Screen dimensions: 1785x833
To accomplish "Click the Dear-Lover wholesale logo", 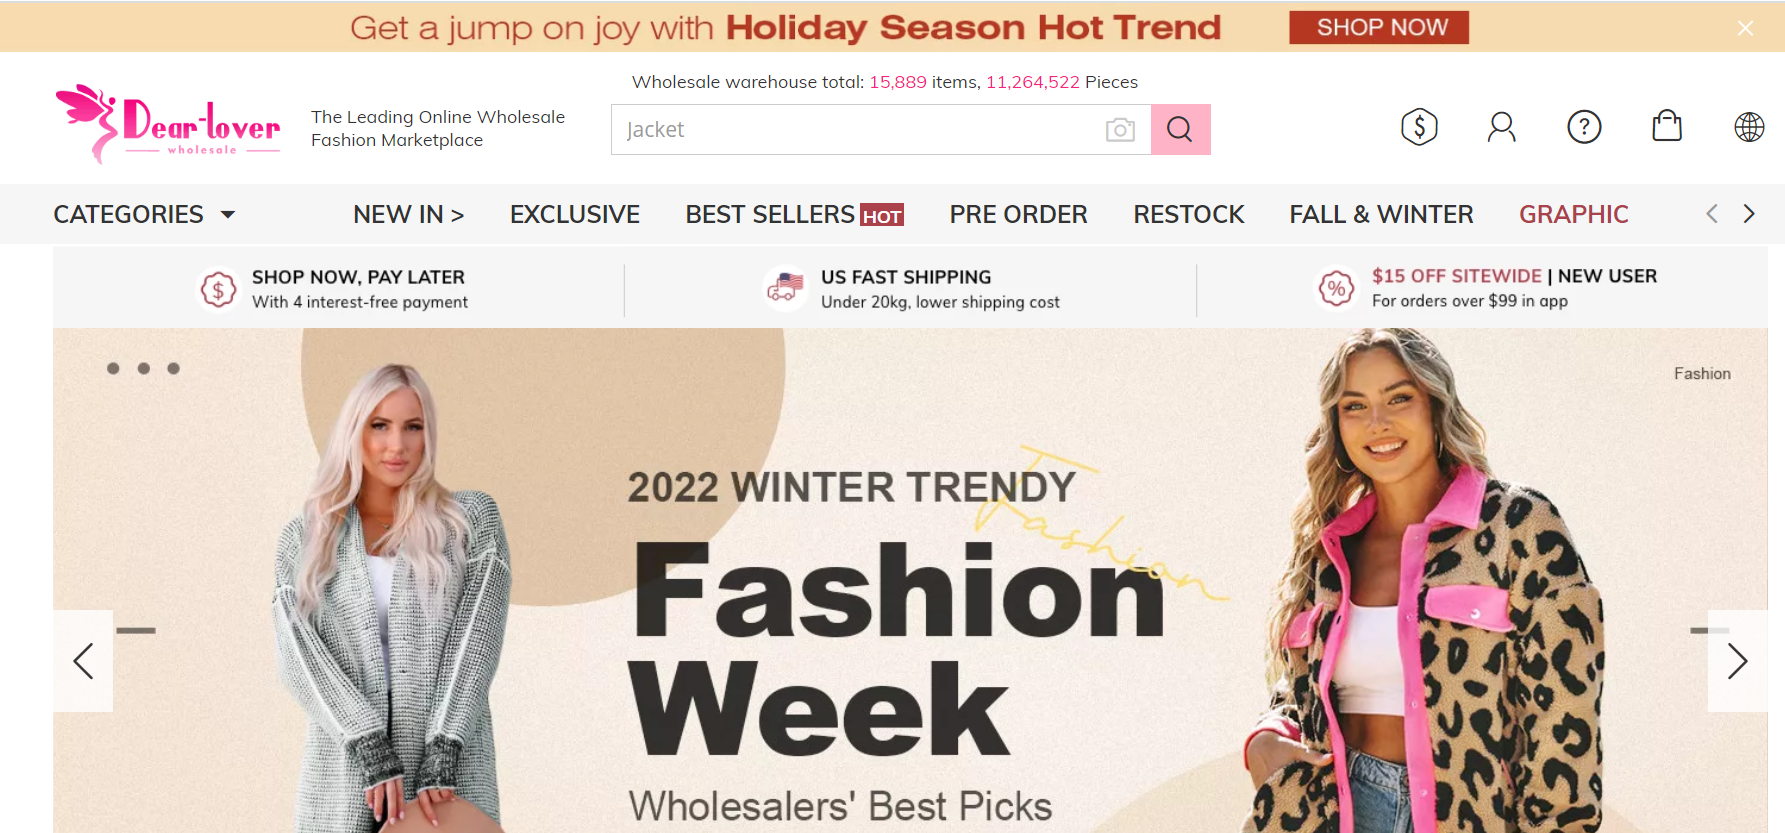I will 168,124.
